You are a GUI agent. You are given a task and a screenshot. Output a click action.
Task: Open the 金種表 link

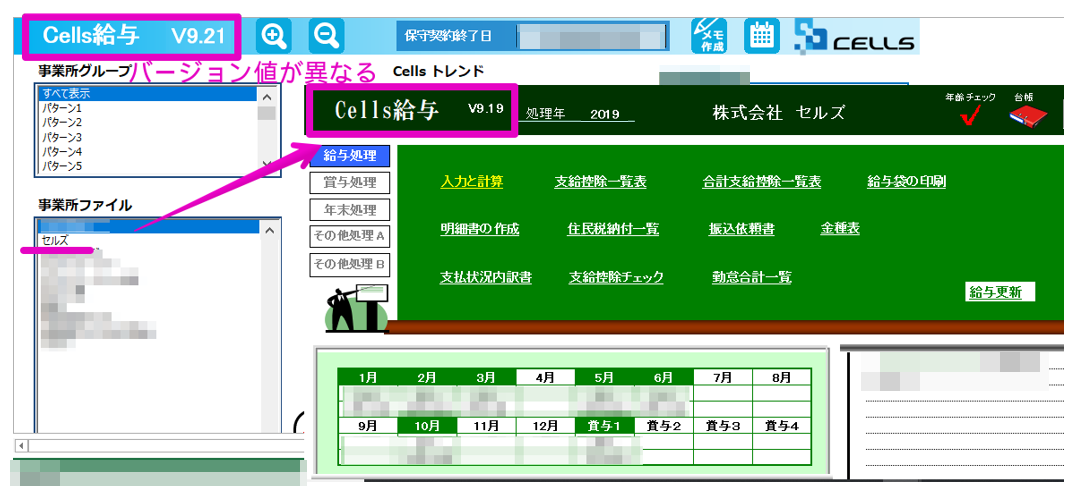coord(840,229)
